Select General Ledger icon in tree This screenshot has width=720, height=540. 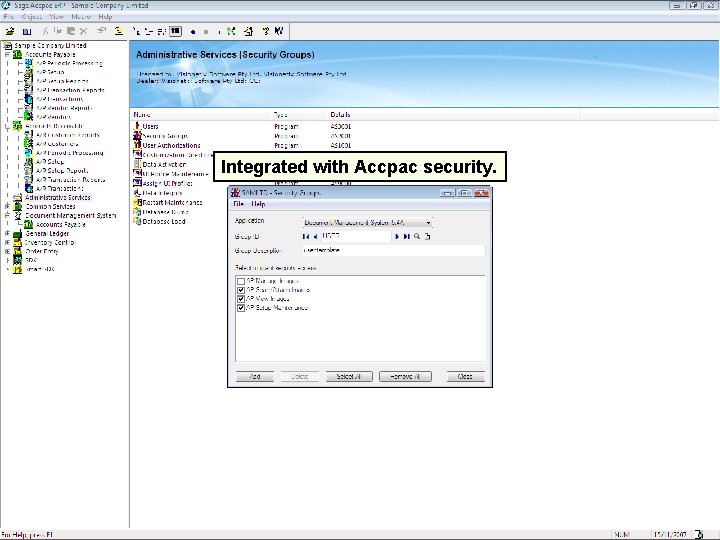(x=17, y=233)
